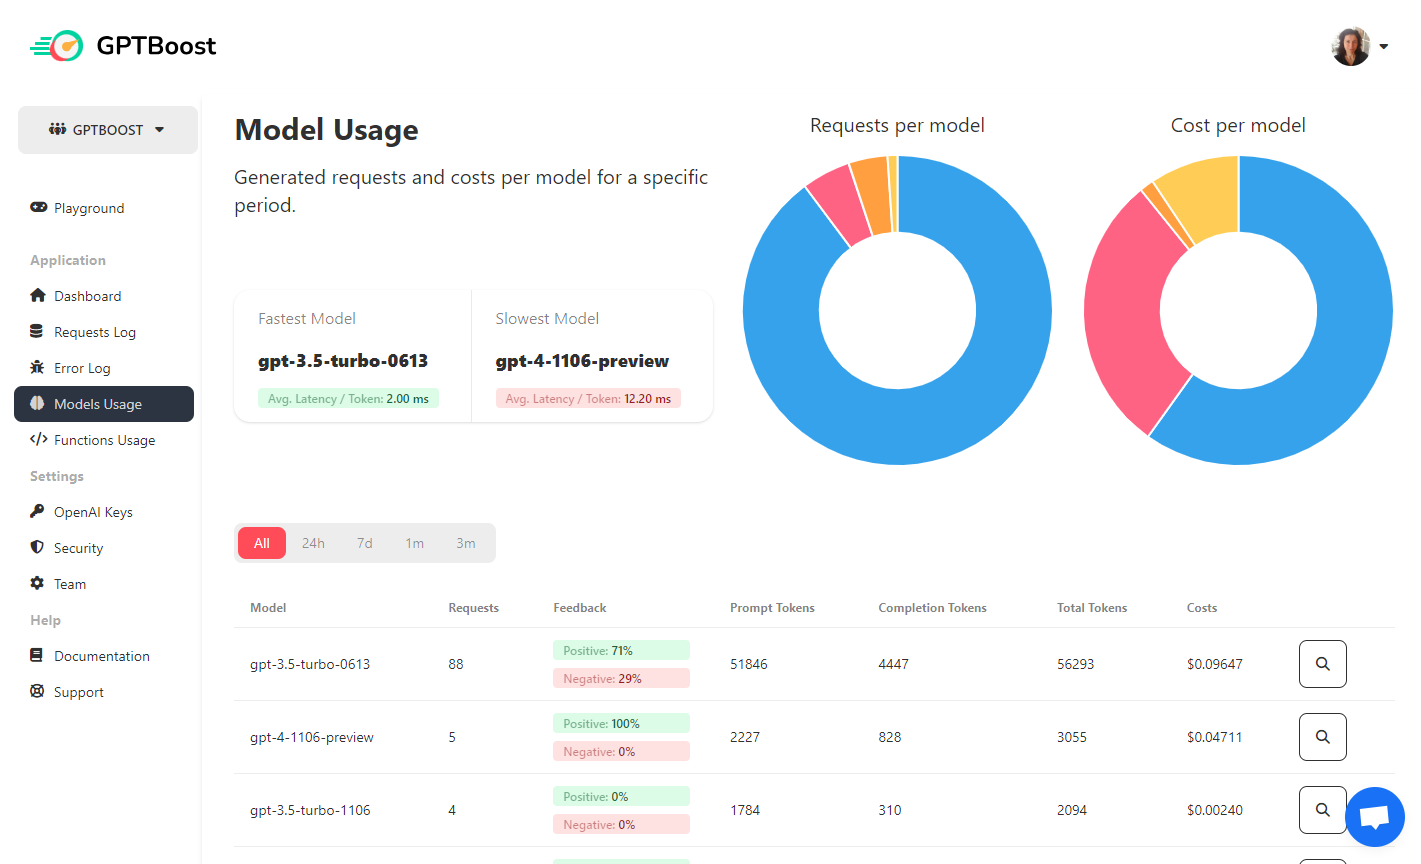Click the Team gear icon
Viewport: 1421px width, 864px height.
coord(37,583)
